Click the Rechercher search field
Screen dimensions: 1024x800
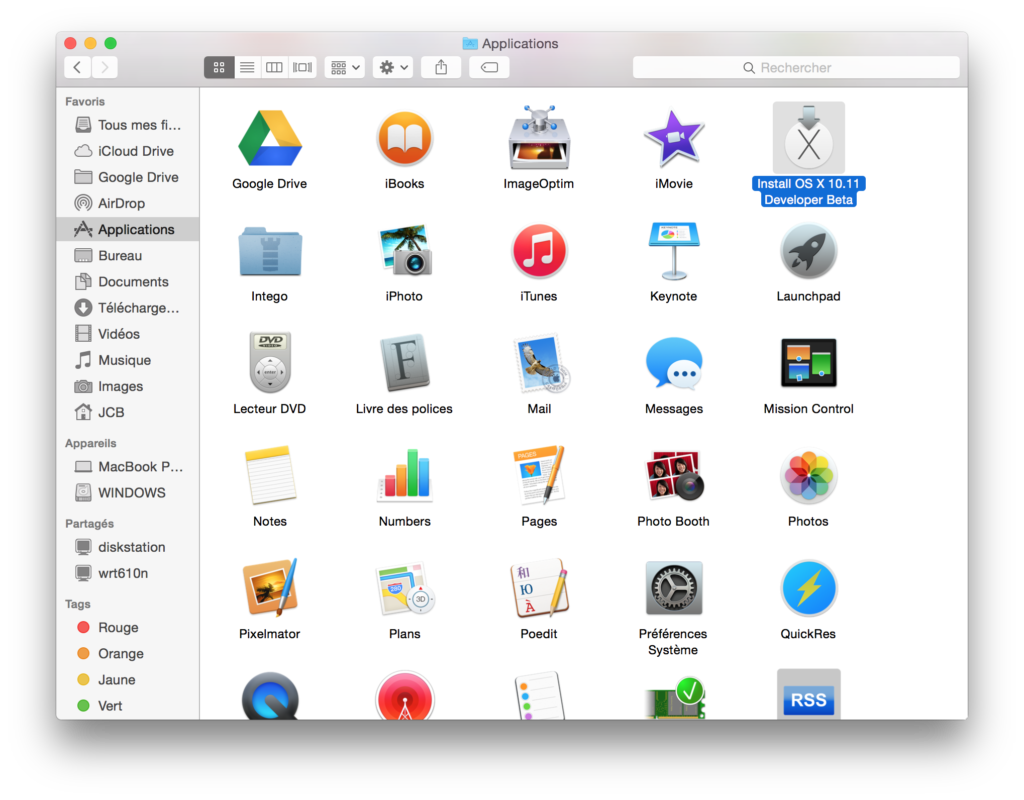click(796, 67)
